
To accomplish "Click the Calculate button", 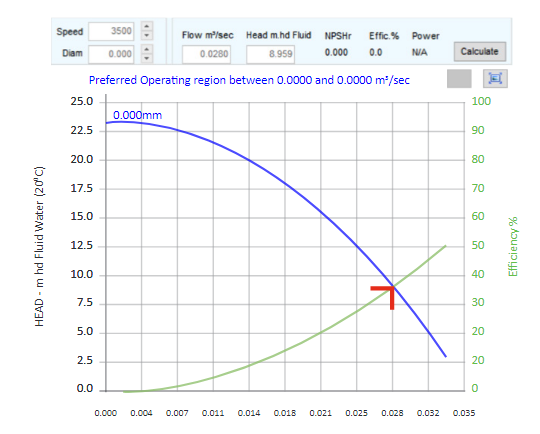I will pos(479,52).
